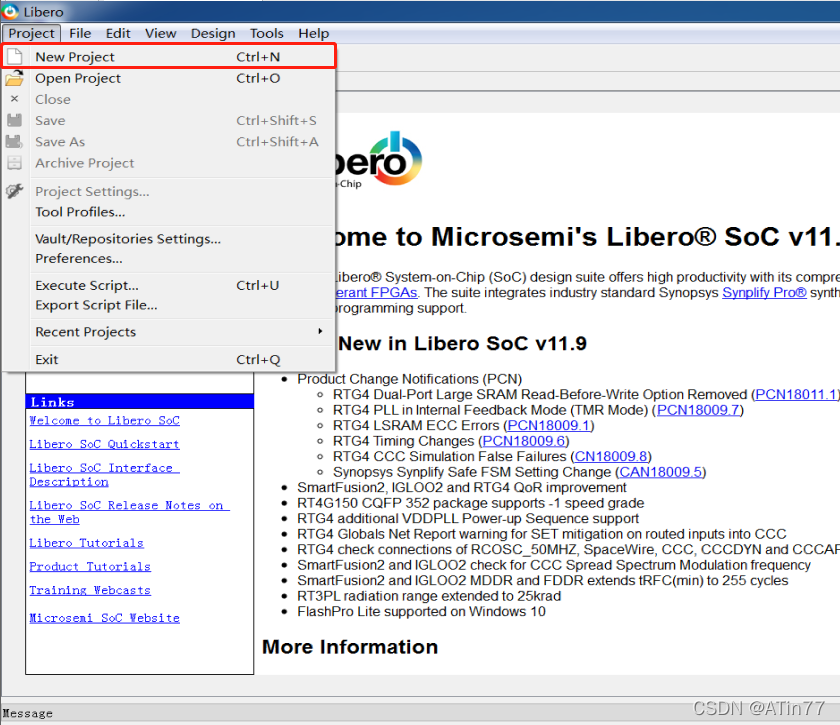Open PCN18009.1 notification link

549,425
